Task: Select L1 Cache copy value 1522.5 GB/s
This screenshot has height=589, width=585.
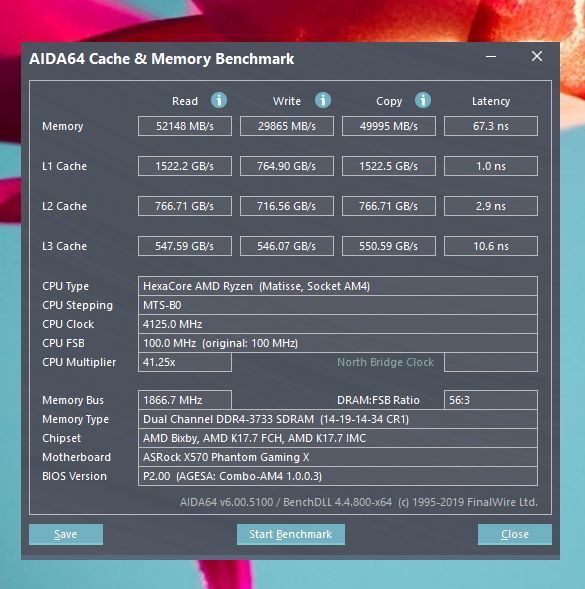Action: 389,166
